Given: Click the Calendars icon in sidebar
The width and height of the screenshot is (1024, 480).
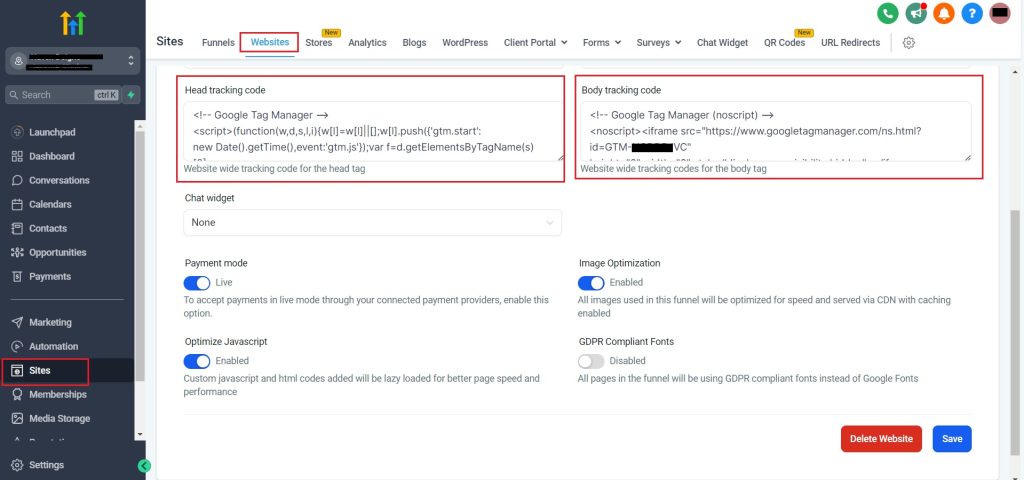Looking at the screenshot, I should (18, 204).
